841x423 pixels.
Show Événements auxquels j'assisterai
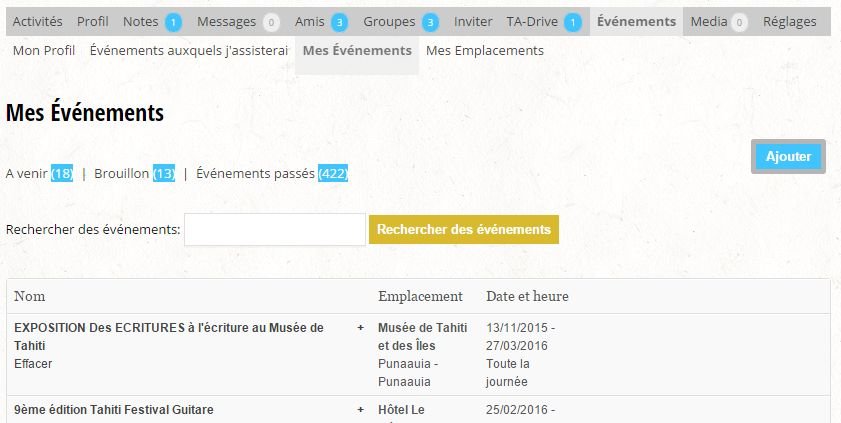point(189,50)
